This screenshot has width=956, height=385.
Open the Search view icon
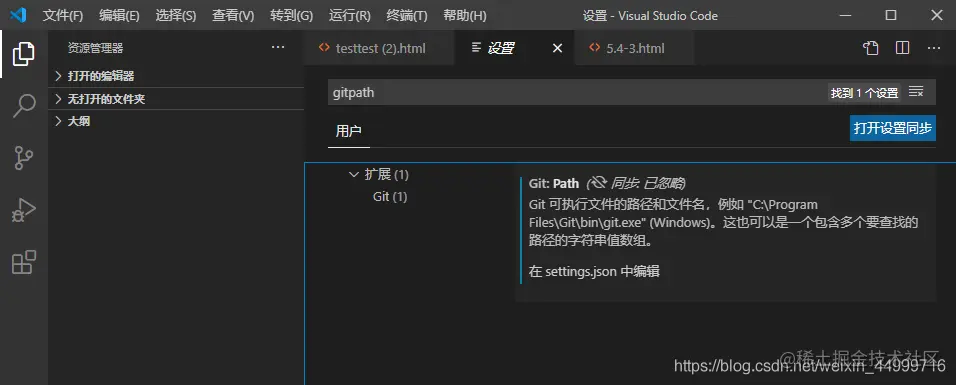coord(24,106)
